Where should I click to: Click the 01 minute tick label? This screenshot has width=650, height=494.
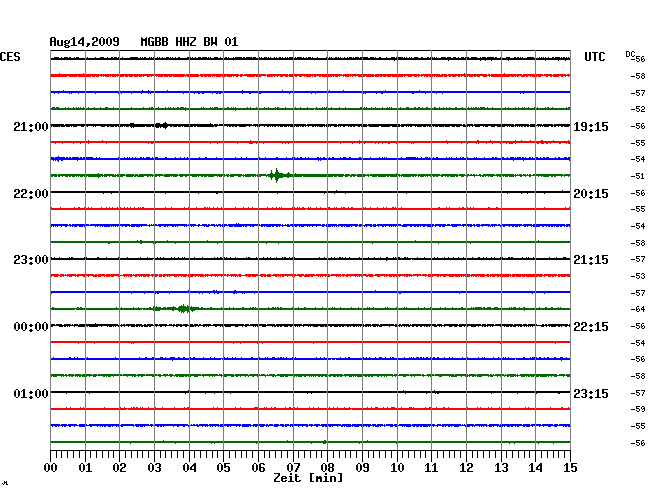pyautogui.click(x=85, y=467)
